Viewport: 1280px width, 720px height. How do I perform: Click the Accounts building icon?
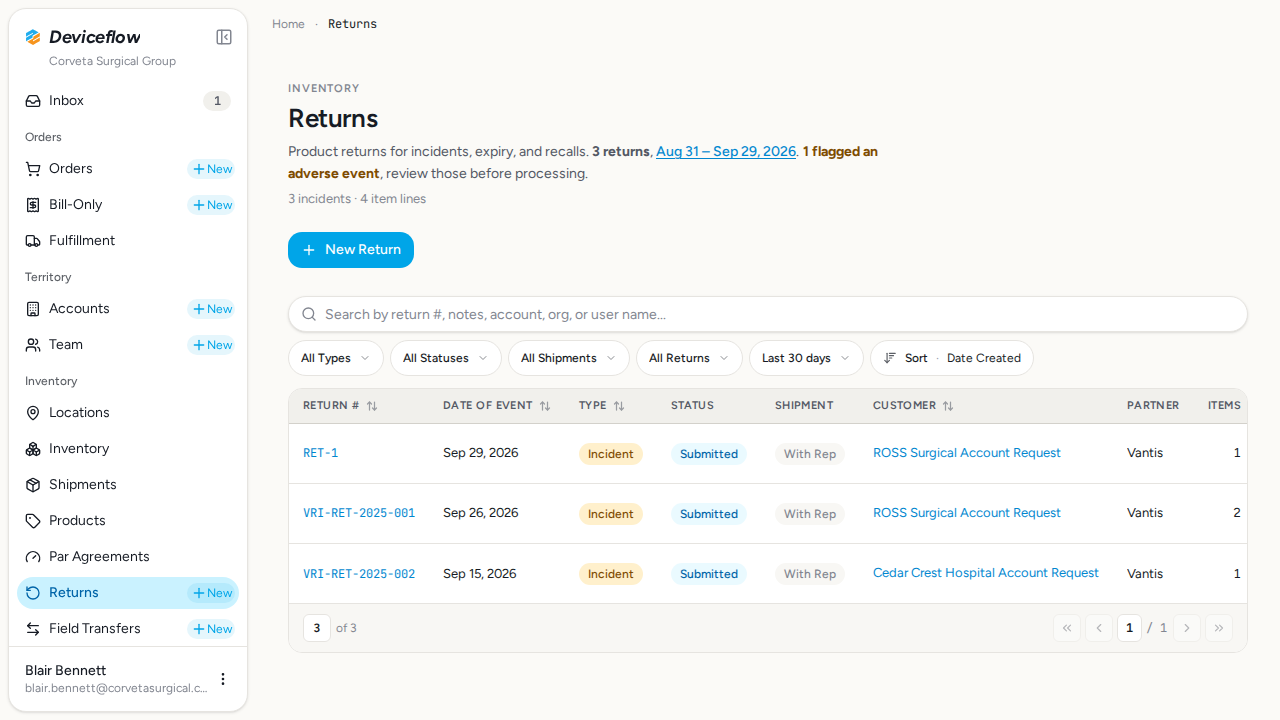tap(33, 309)
